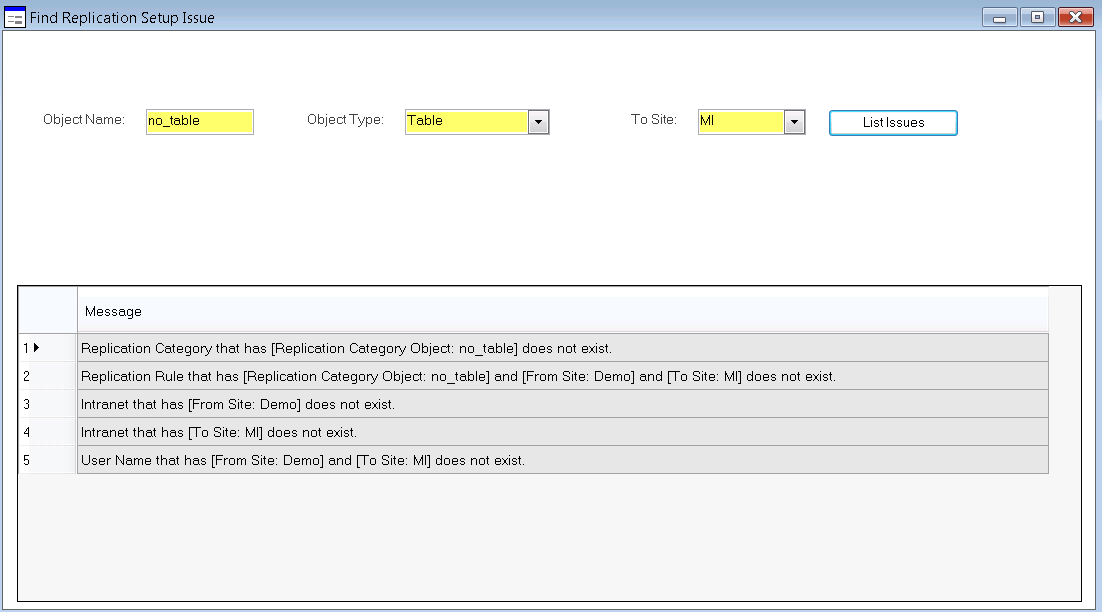Viewport: 1102px width, 612px height.
Task: Maximize the Find Replication Setup Issue window
Action: click(x=1037, y=17)
